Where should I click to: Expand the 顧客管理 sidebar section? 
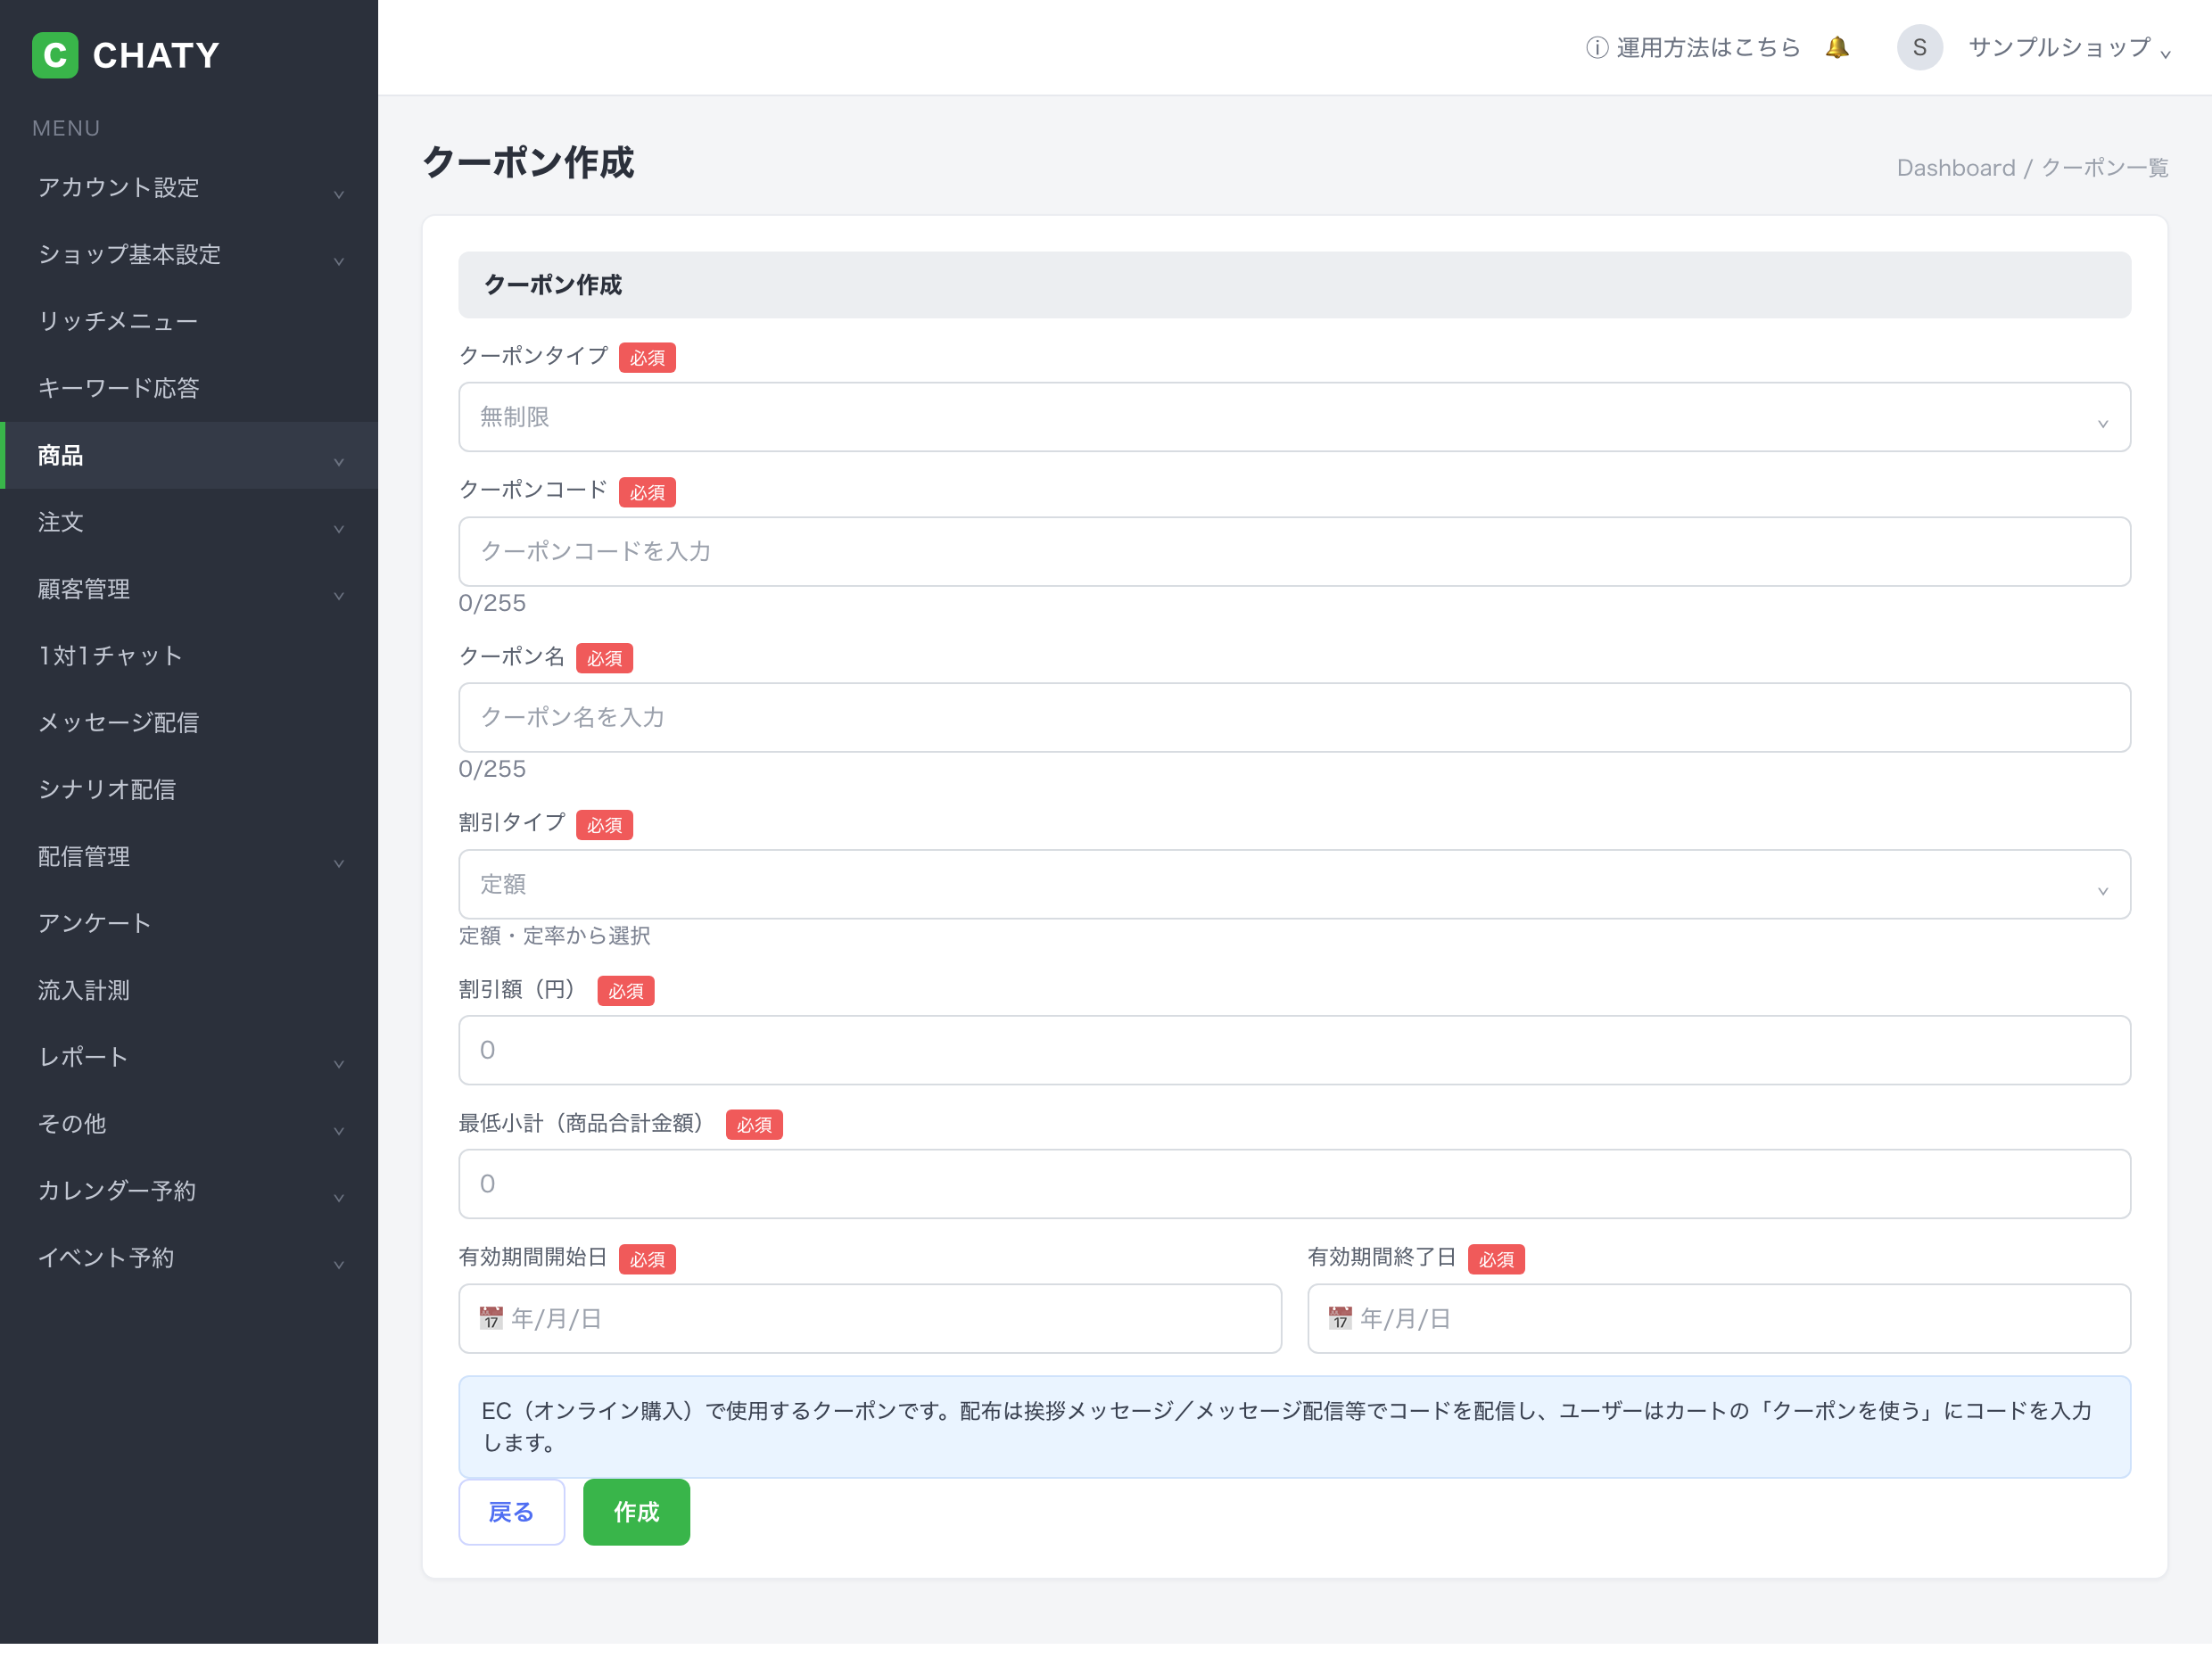coord(189,589)
